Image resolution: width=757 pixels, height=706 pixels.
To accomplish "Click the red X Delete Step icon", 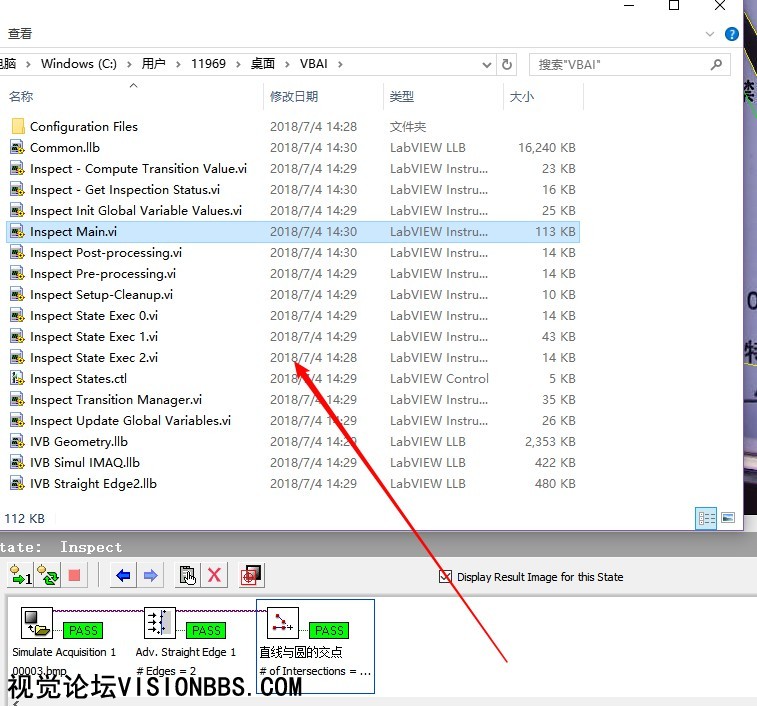I will (214, 575).
